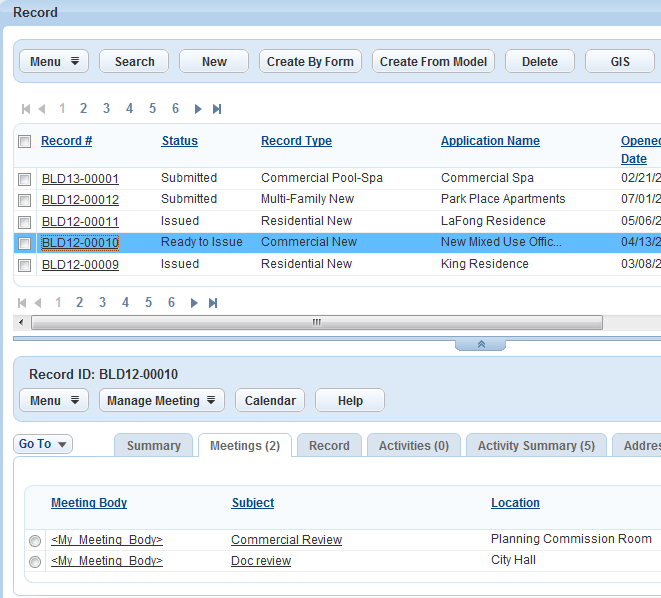Viewport: 661px width, 598px height.
Task: Jump to last page in top pagination
Action: [x=217, y=109]
